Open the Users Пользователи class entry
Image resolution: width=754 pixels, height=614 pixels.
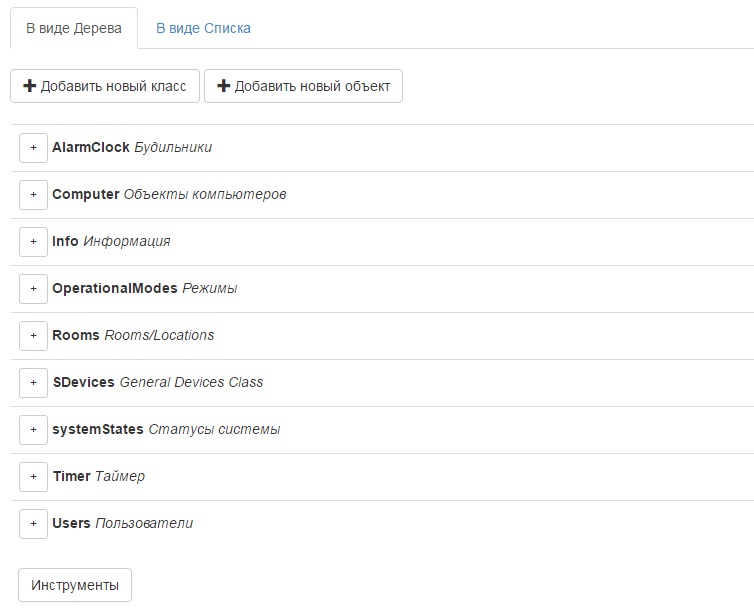coord(72,523)
